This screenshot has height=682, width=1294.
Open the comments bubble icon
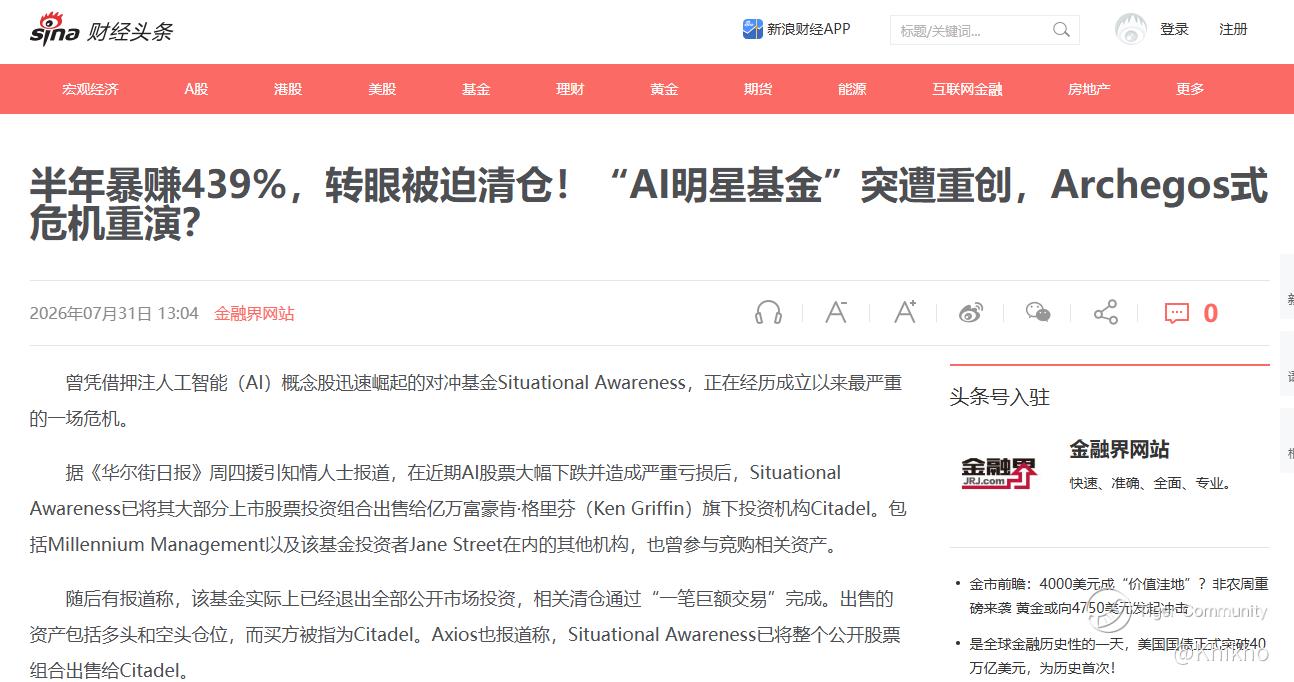coord(1177,314)
